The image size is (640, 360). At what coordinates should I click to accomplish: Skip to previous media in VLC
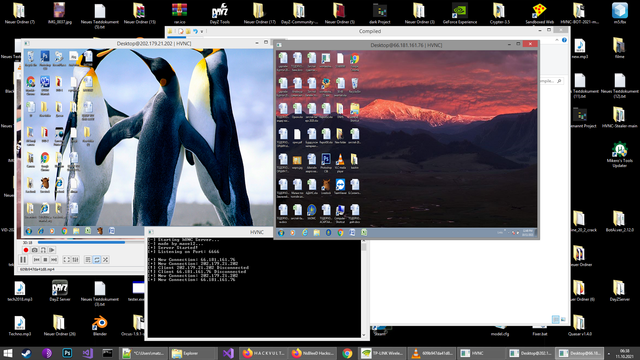tap(36, 260)
